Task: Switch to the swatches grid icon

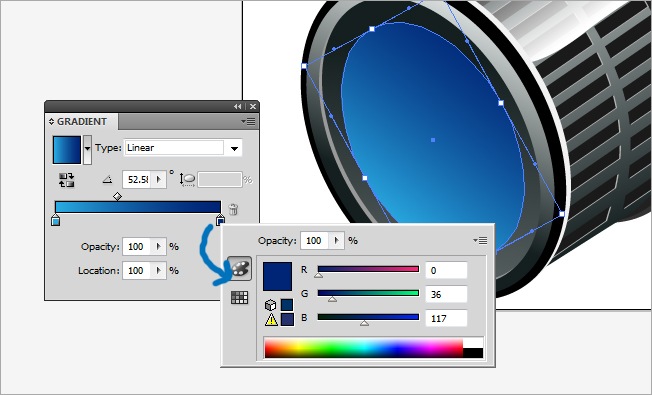Action: [x=240, y=297]
